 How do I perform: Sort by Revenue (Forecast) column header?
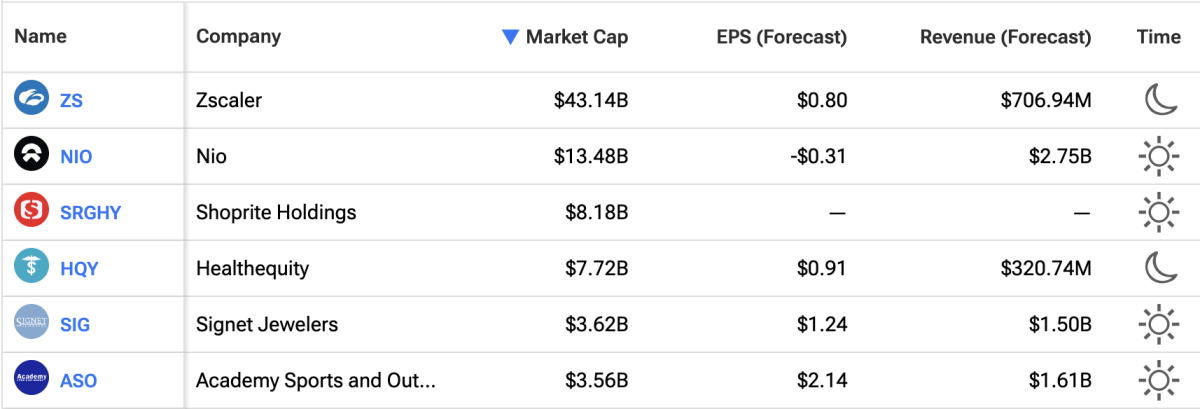[x=1005, y=37]
